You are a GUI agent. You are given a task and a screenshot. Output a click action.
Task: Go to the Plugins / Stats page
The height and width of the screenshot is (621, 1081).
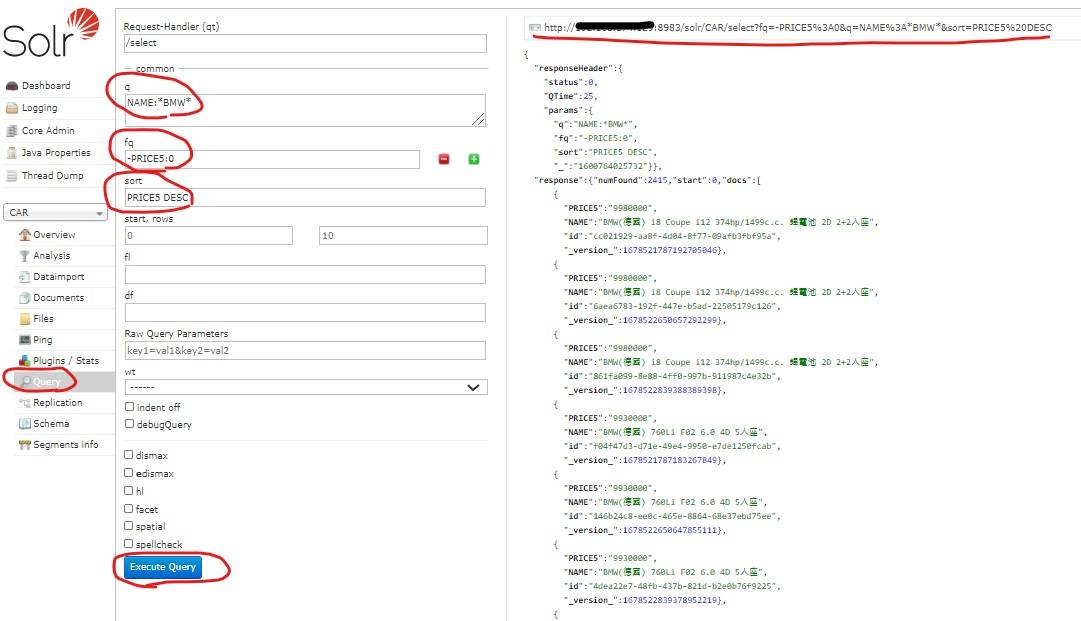coord(66,361)
